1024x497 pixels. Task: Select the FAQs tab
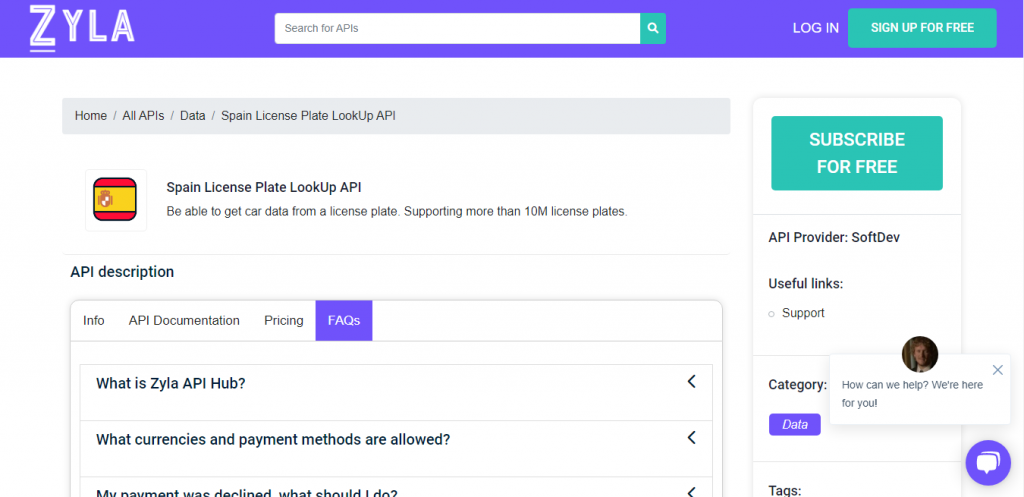pos(344,321)
